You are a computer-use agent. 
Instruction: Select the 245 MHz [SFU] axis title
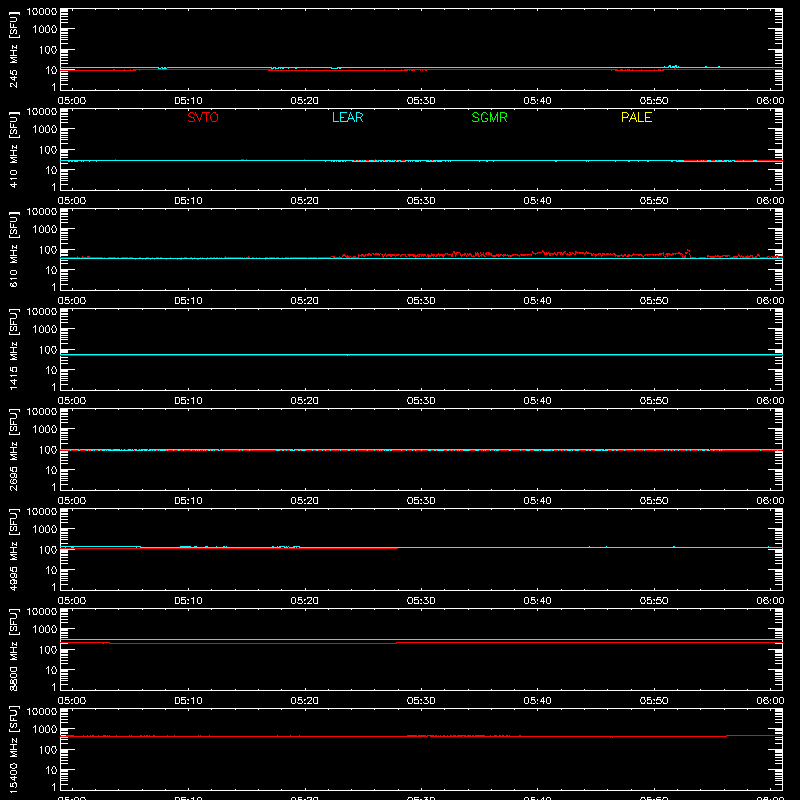coord(14,49)
